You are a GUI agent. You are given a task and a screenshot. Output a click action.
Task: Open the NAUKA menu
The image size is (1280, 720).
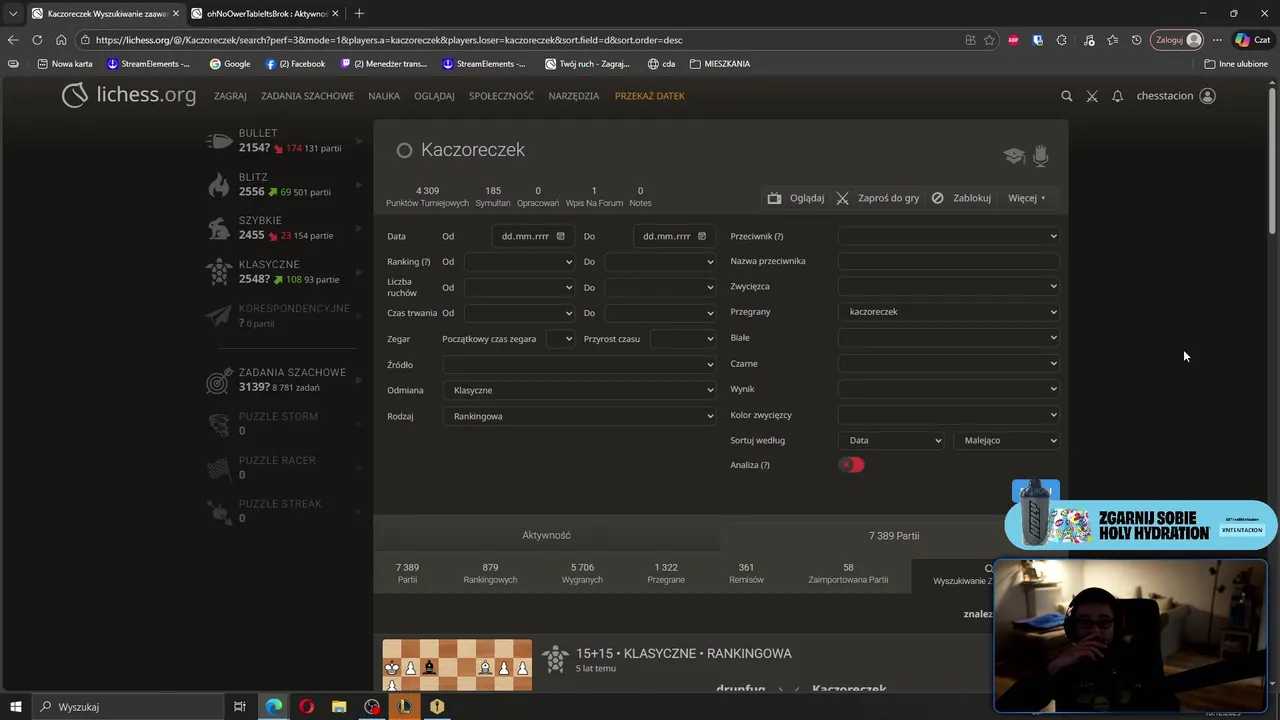coord(384,96)
